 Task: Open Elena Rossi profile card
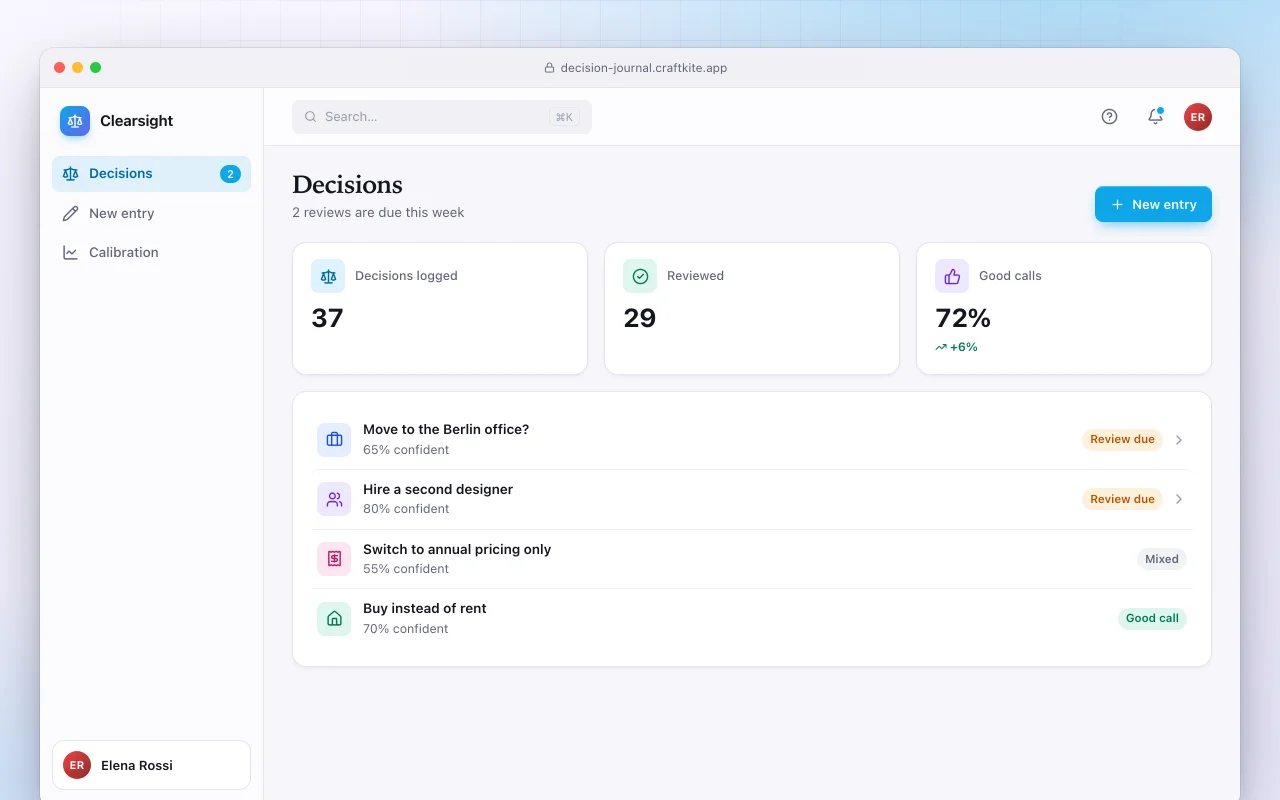point(151,765)
